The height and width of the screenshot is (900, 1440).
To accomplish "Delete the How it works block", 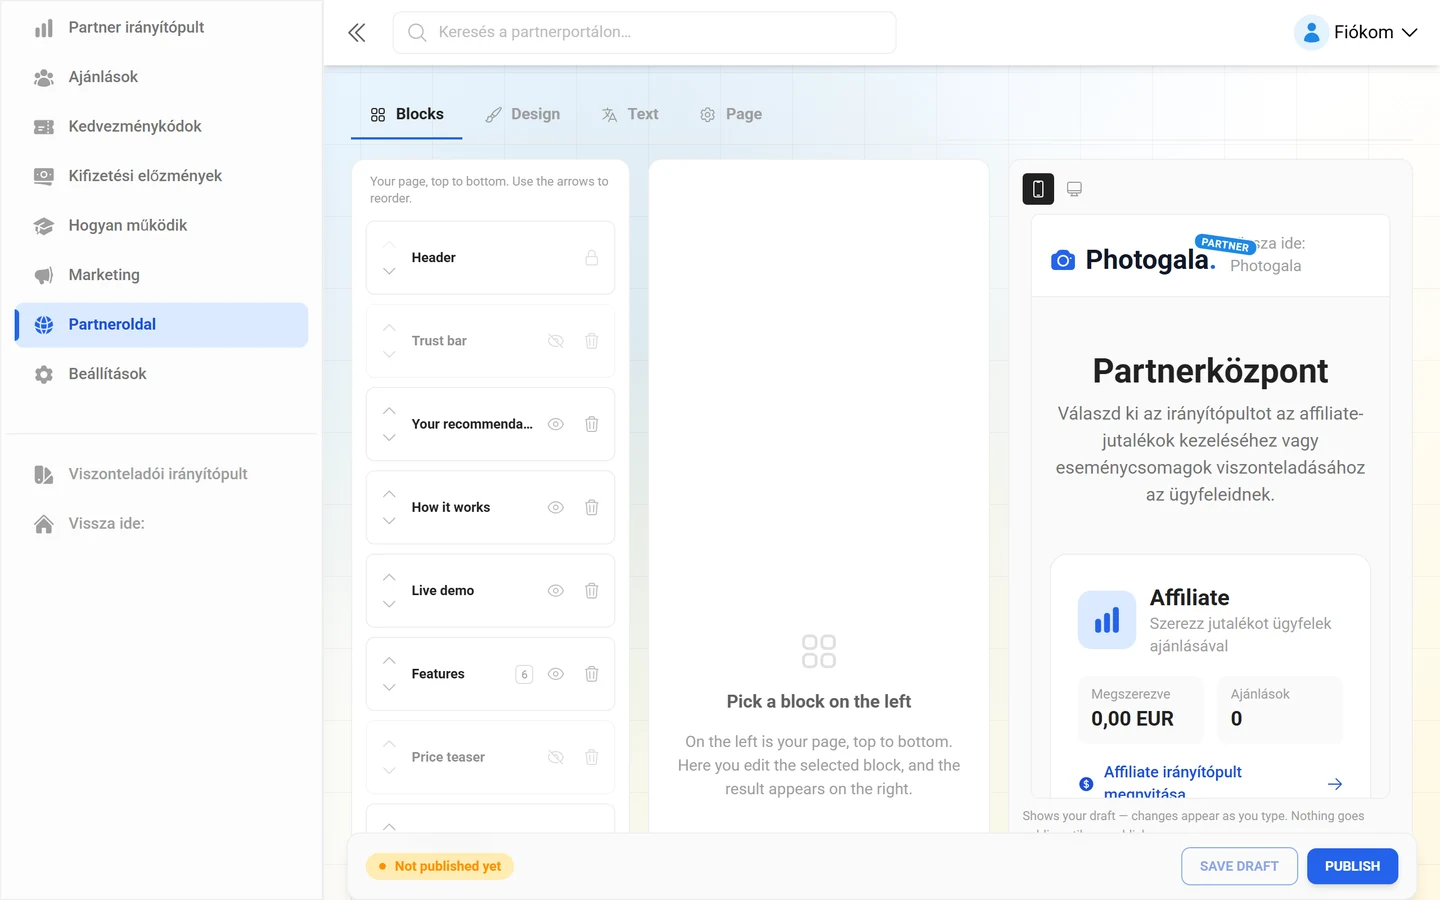I will click(592, 507).
